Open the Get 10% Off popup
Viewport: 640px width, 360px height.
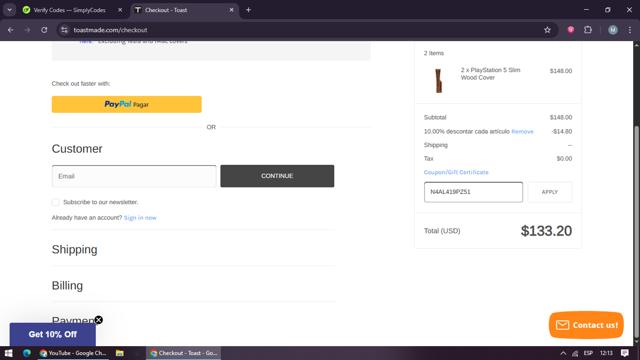53,334
